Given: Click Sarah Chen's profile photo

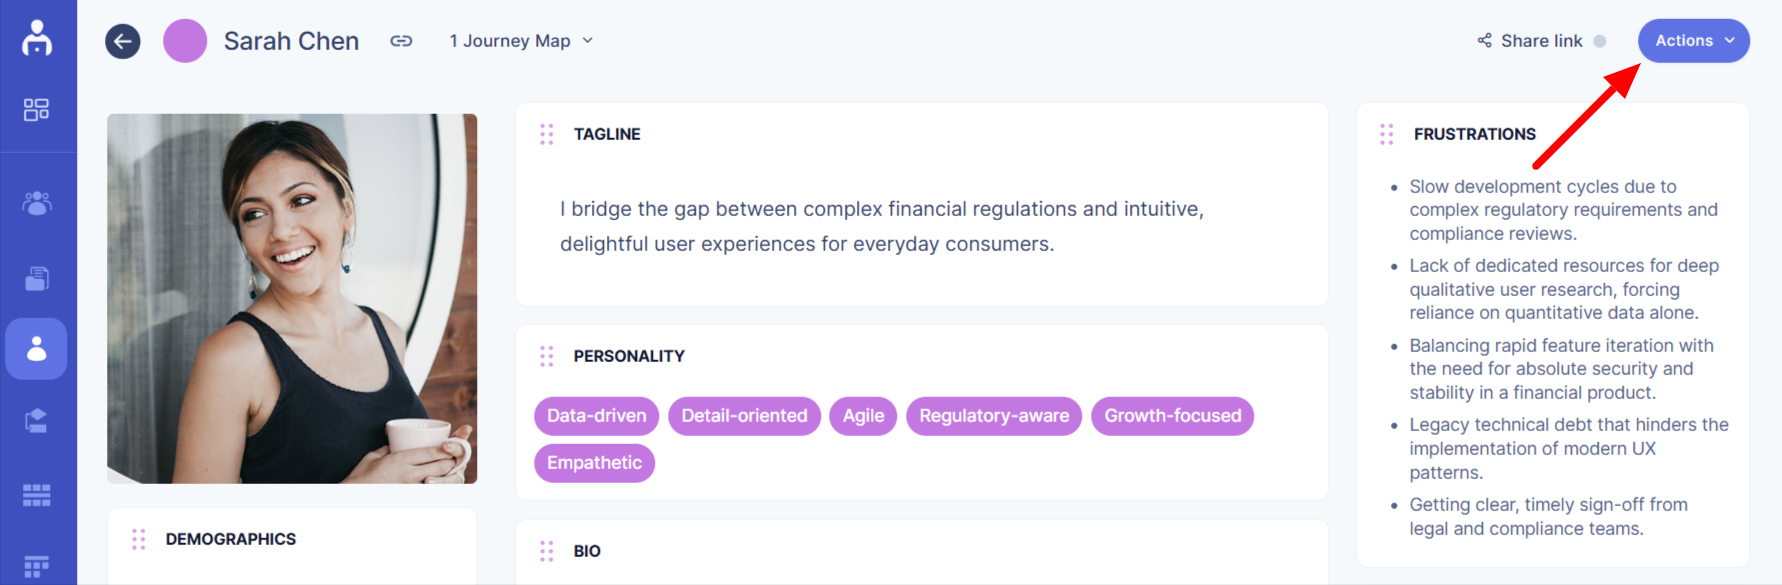Looking at the screenshot, I should tap(292, 298).
